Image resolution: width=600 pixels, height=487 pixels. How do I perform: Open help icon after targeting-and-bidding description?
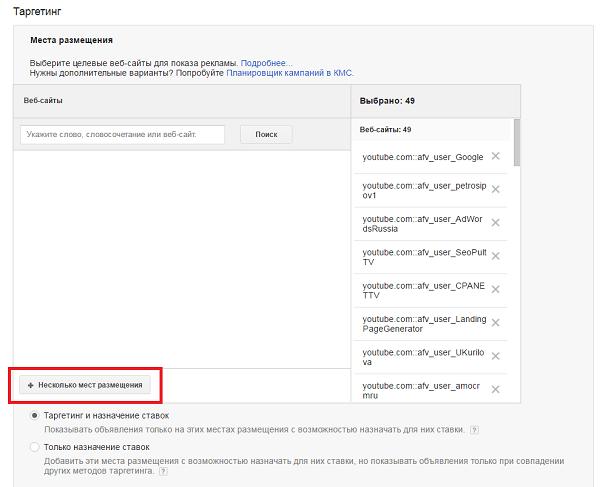pyautogui.click(x=474, y=430)
